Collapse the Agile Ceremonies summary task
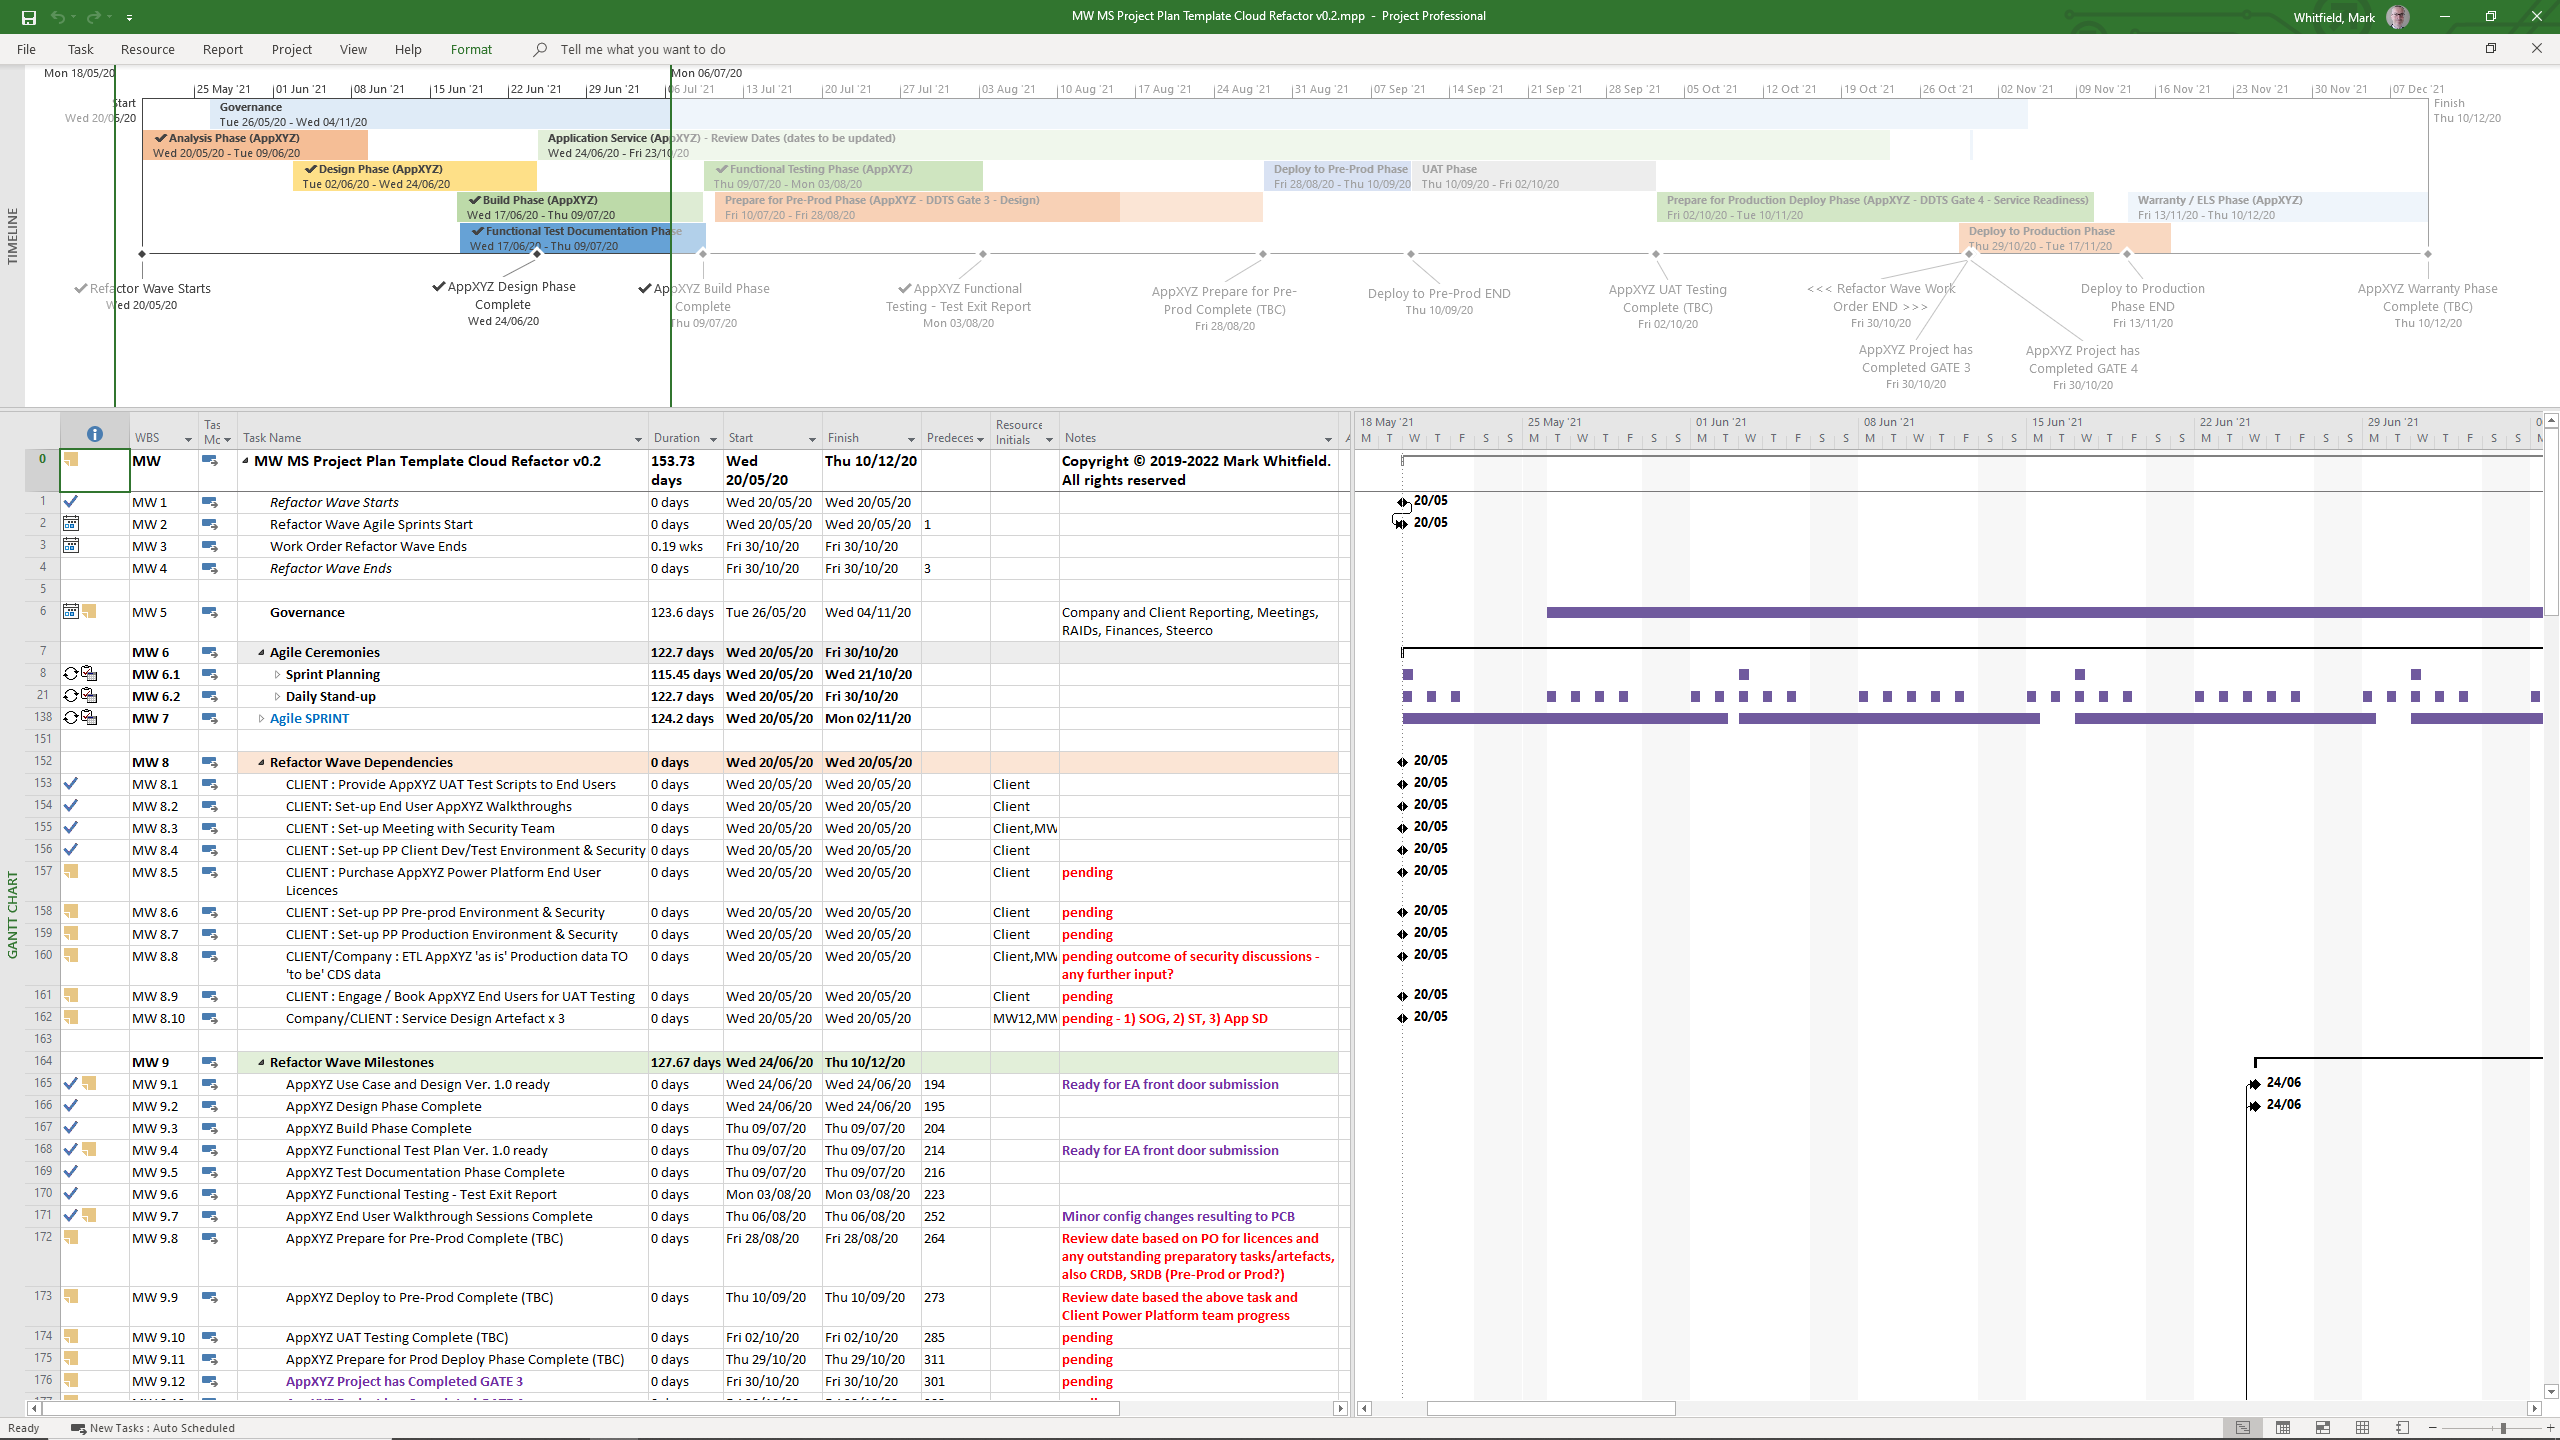Image resolution: width=2560 pixels, height=1440 pixels. click(262, 652)
